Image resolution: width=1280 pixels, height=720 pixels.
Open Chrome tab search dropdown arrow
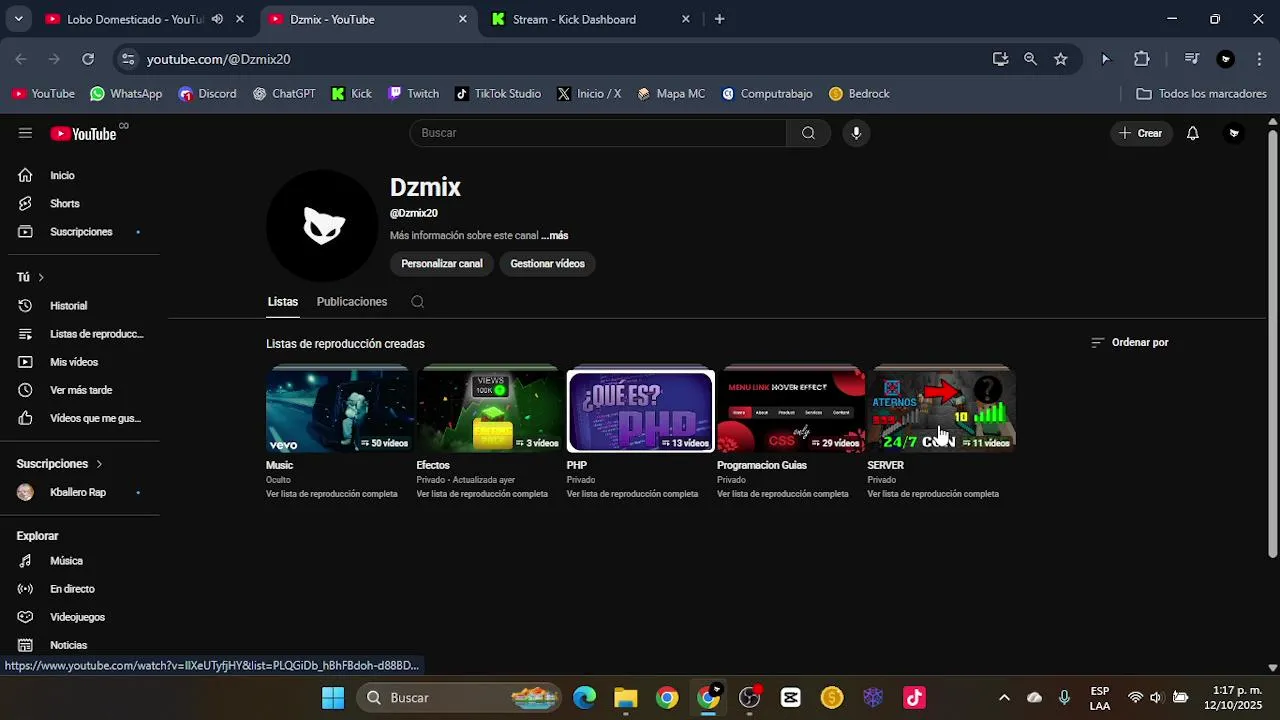tap(18, 19)
